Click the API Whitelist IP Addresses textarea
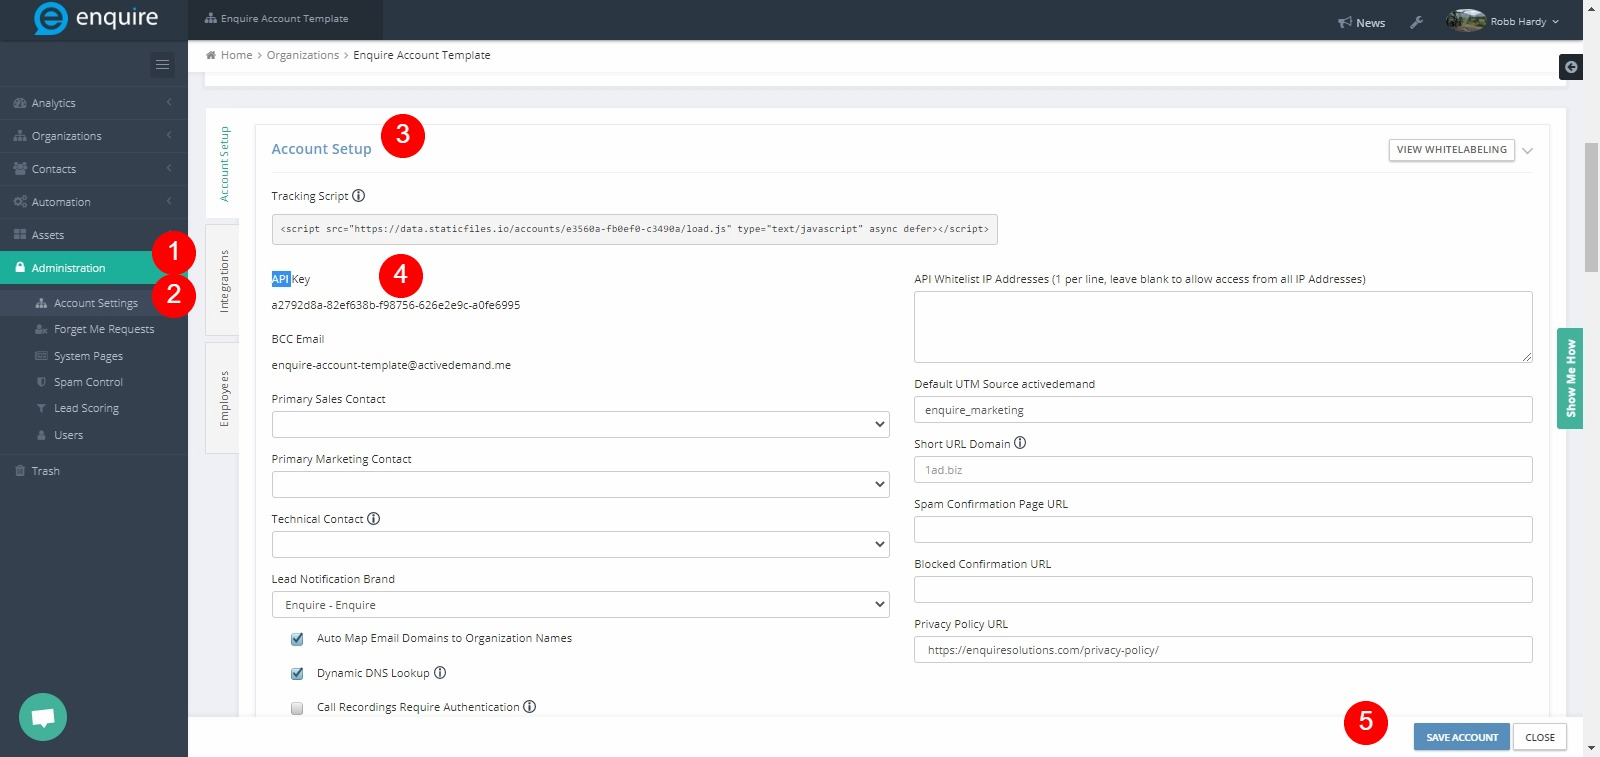 coord(1223,327)
